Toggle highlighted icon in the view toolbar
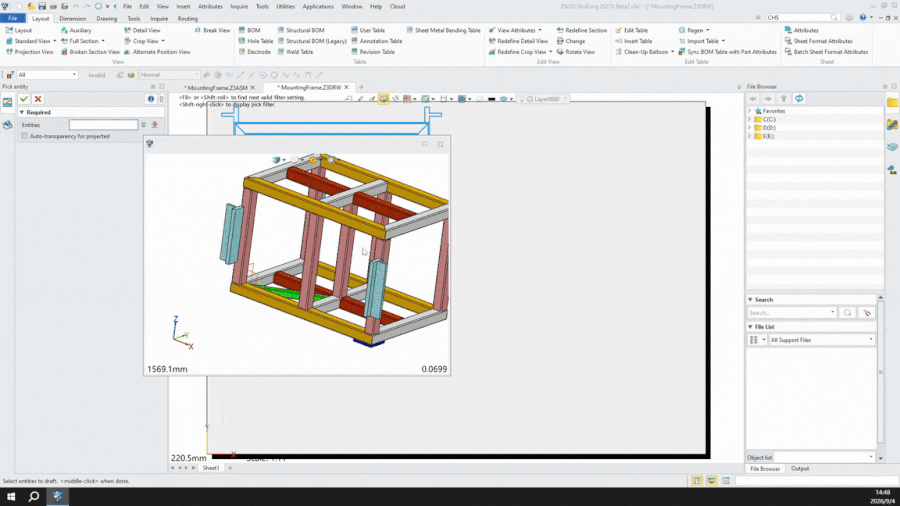This screenshot has height=506, width=900. pyautogui.click(x=383, y=99)
